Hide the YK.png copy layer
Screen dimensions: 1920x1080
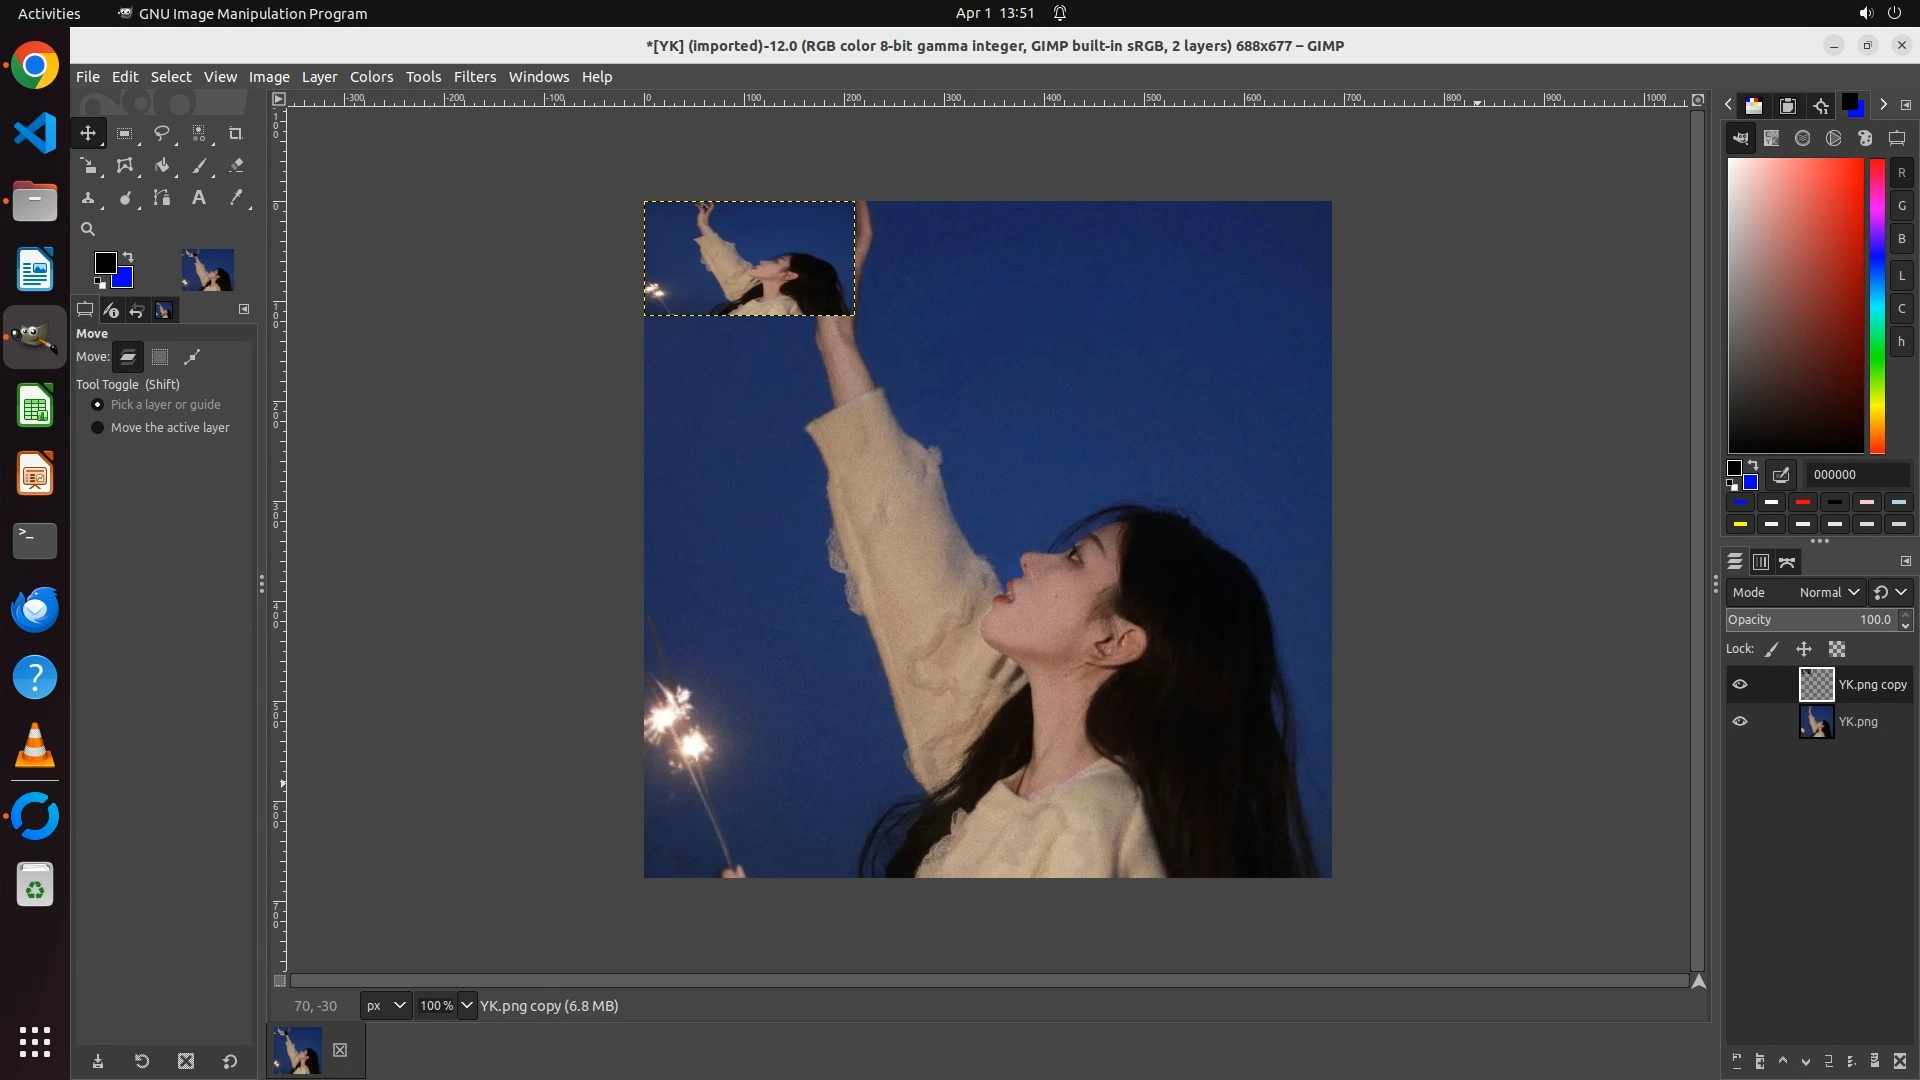1740,685
